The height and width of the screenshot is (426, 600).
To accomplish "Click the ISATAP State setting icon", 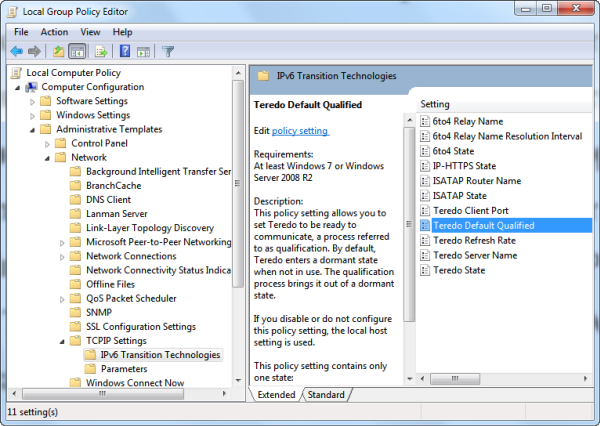I will tap(425, 196).
